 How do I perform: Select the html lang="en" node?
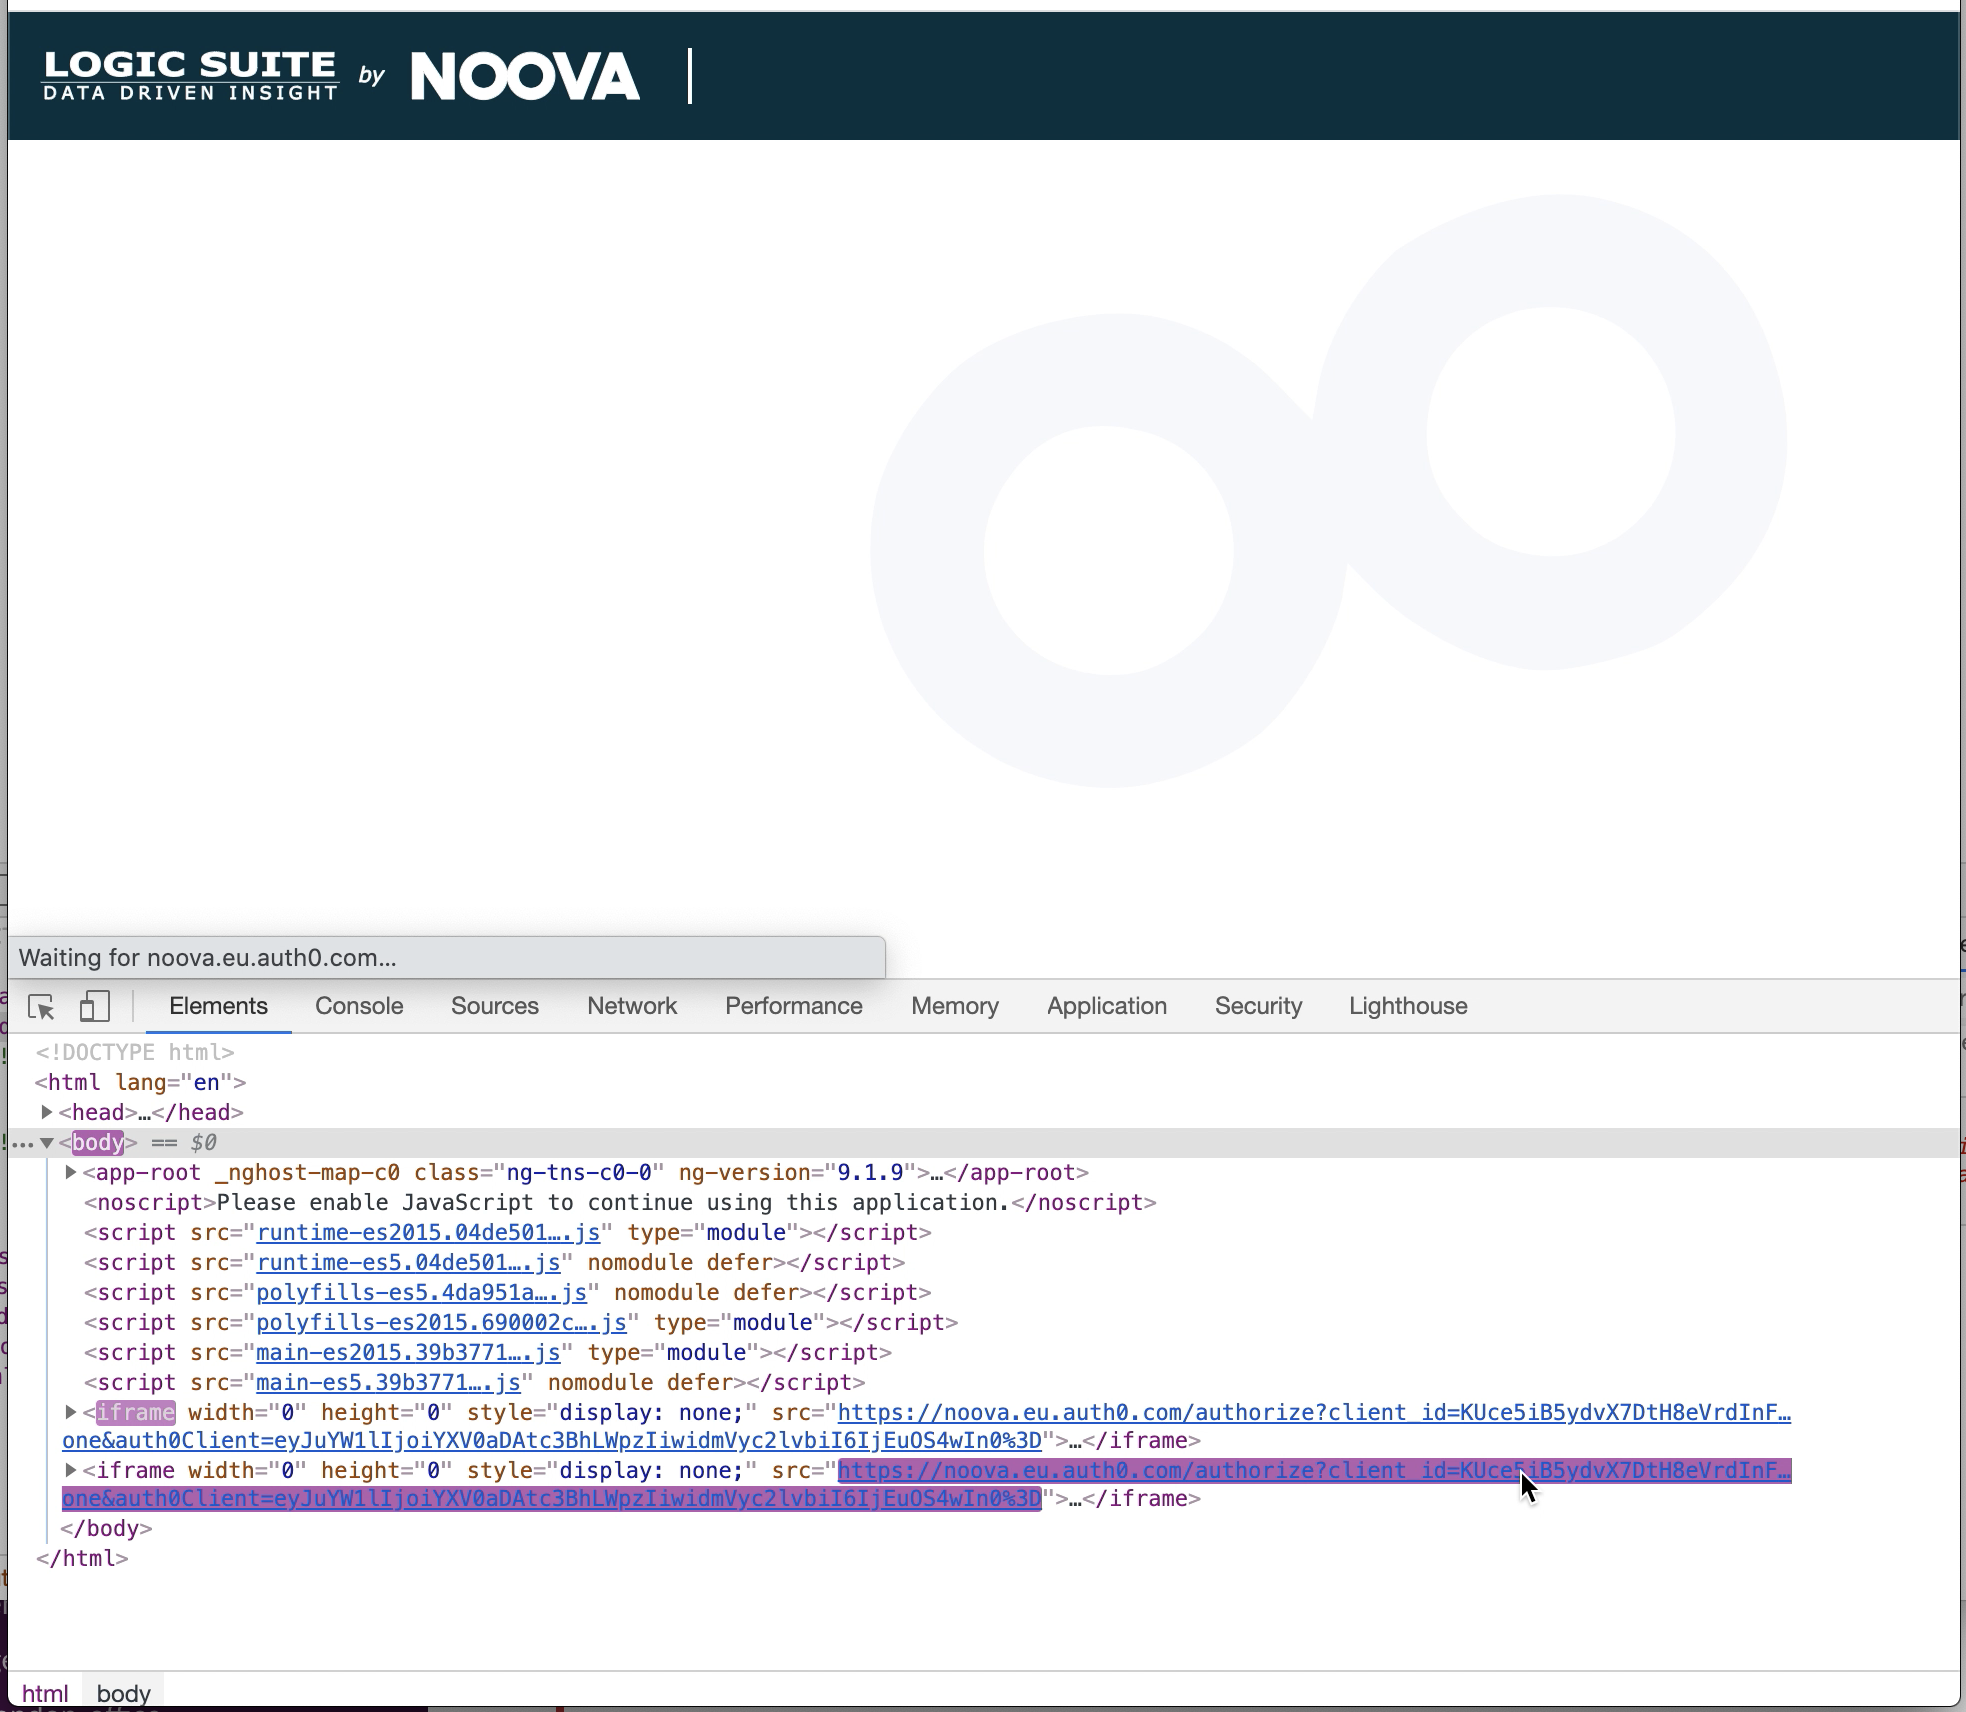click(141, 1082)
